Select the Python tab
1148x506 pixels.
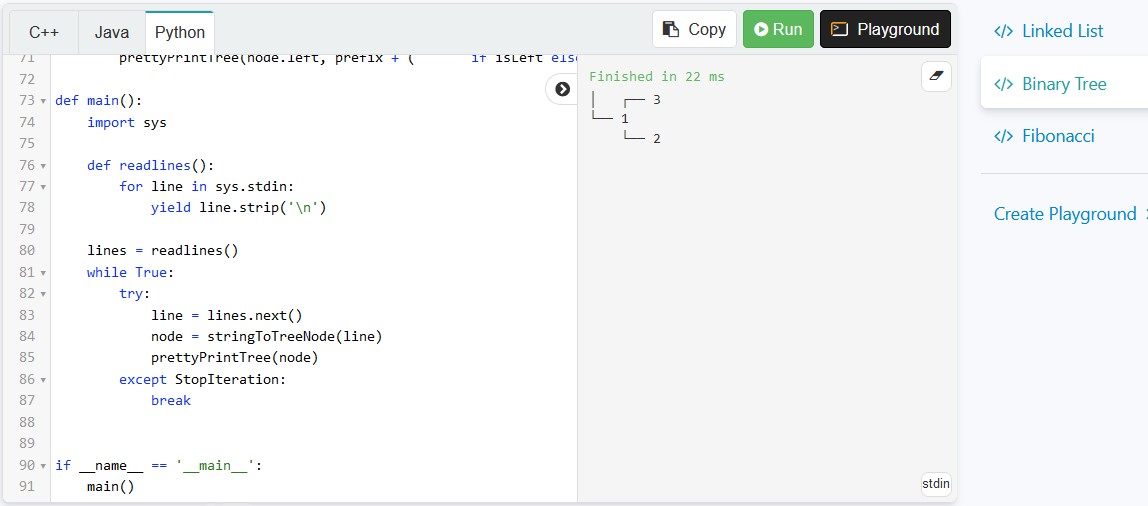click(180, 32)
